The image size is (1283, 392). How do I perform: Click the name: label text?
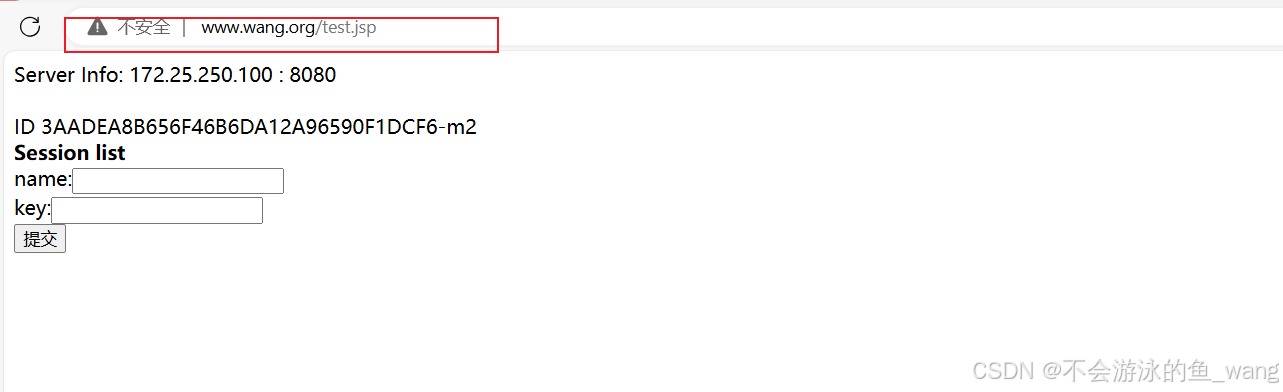coord(43,180)
